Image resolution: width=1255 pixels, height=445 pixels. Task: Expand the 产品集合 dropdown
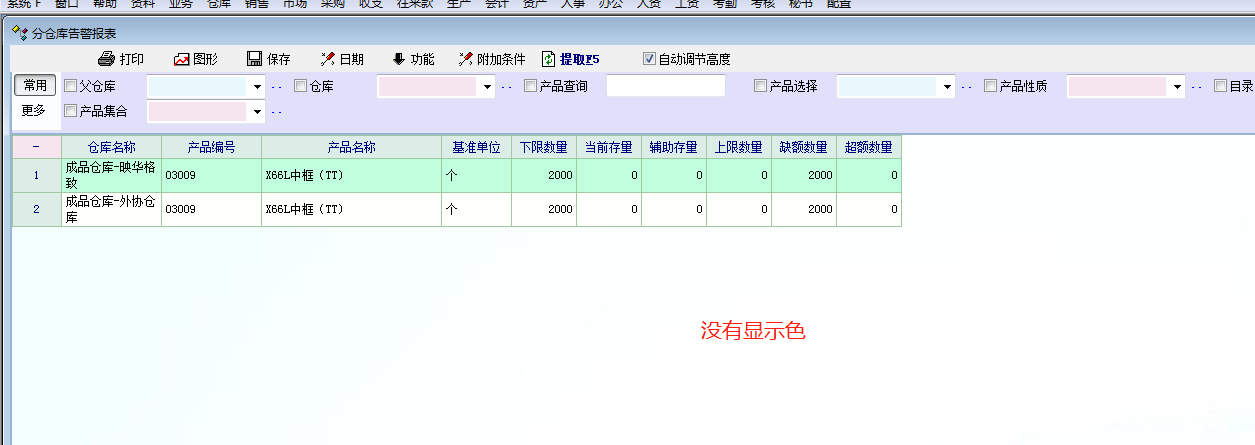257,111
